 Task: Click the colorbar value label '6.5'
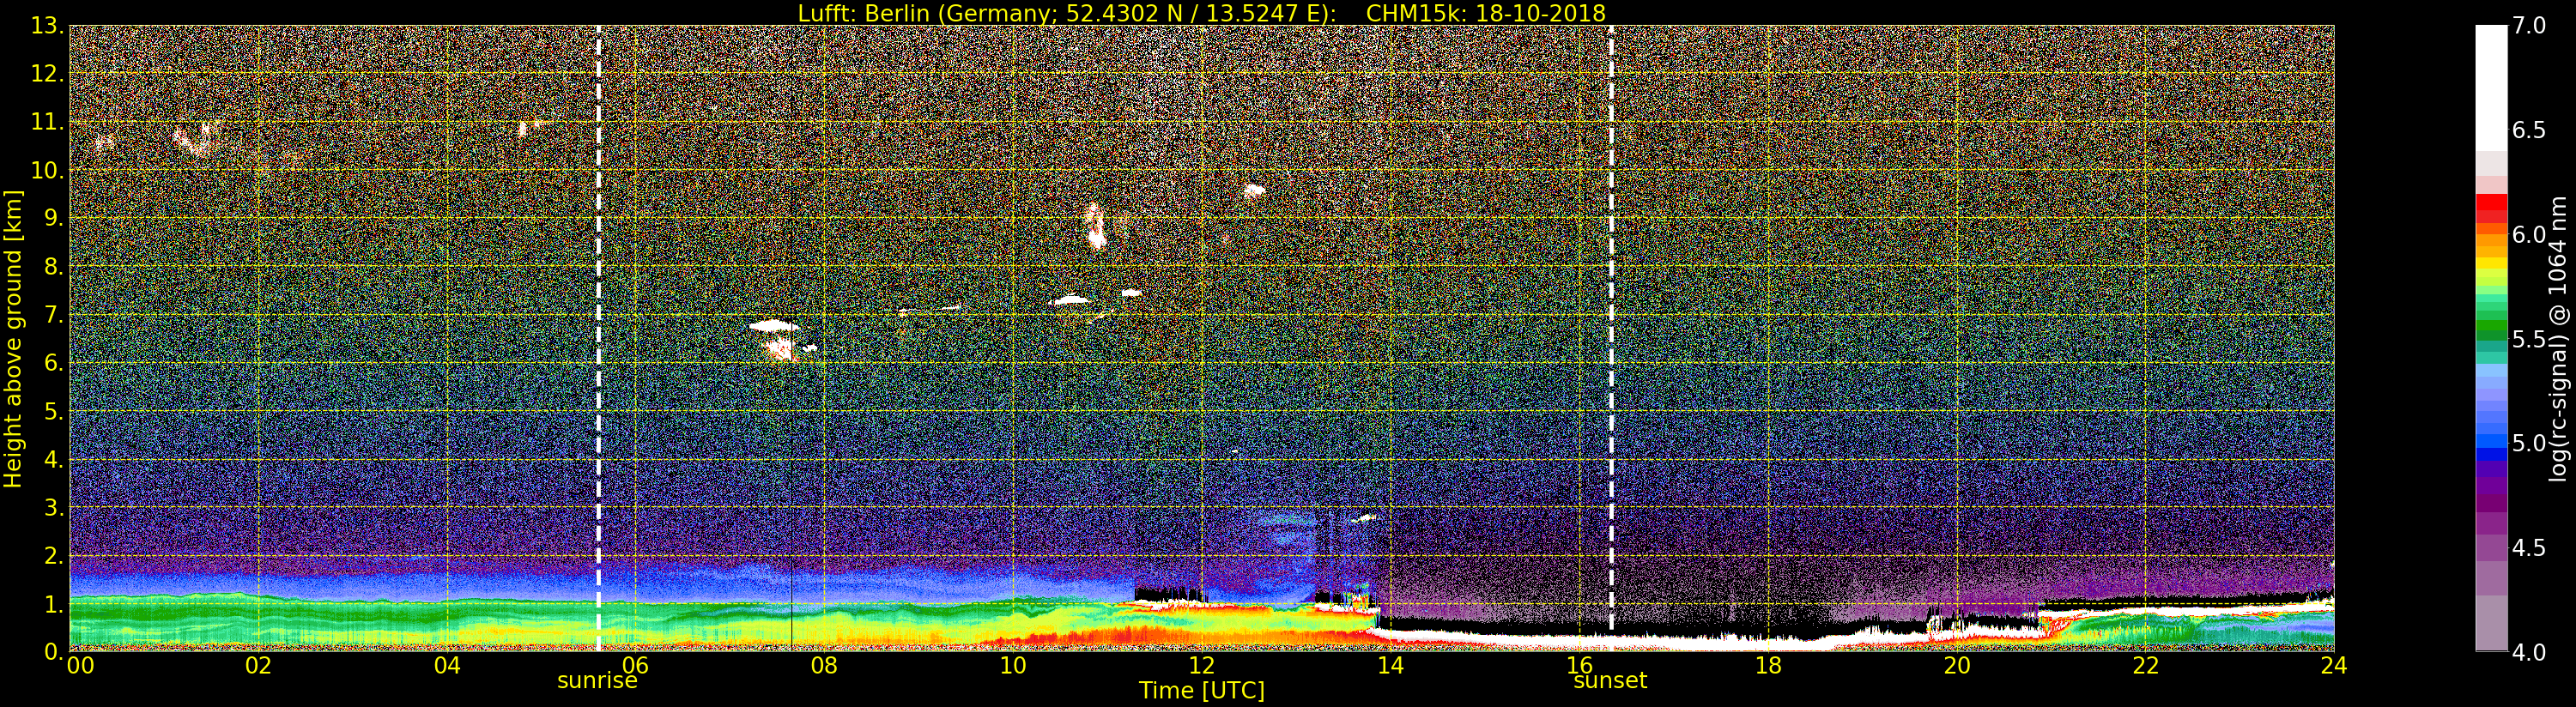click(x=2529, y=130)
